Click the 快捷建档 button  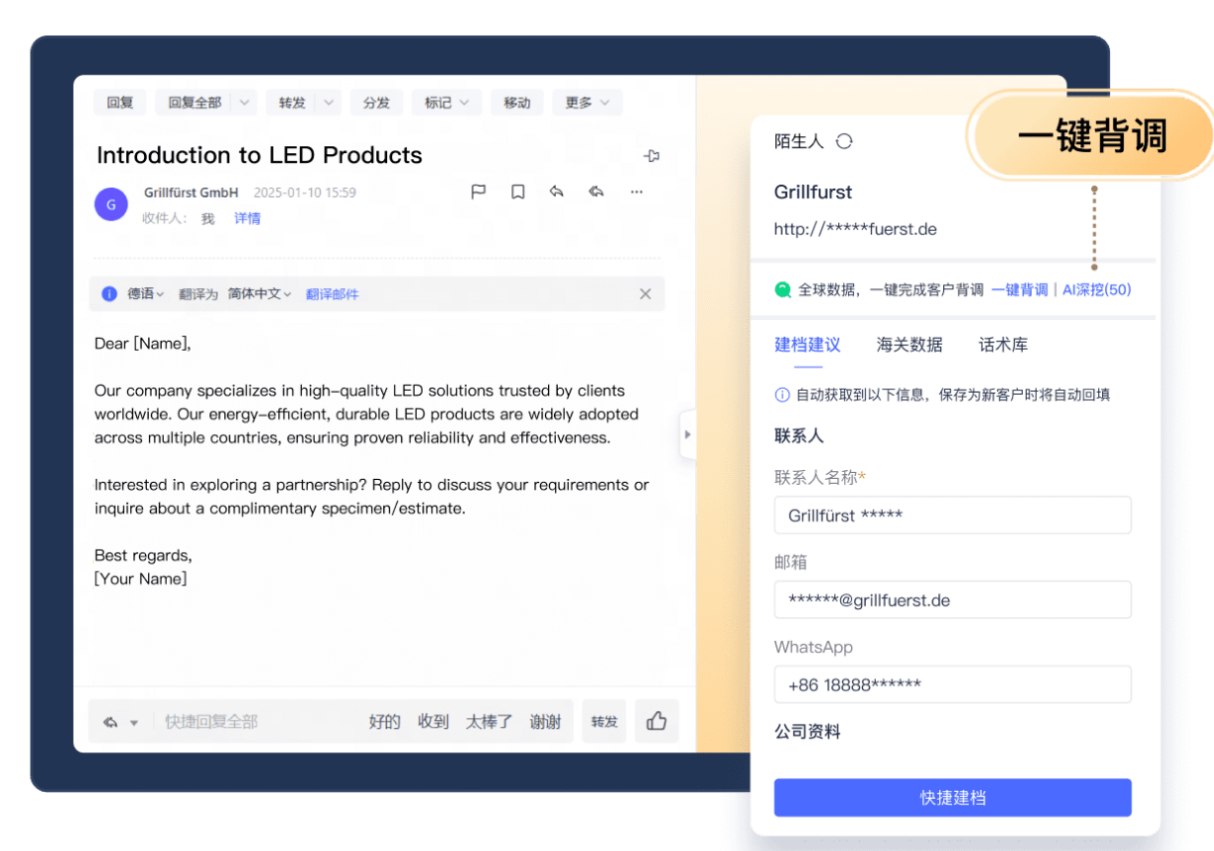[x=953, y=798]
